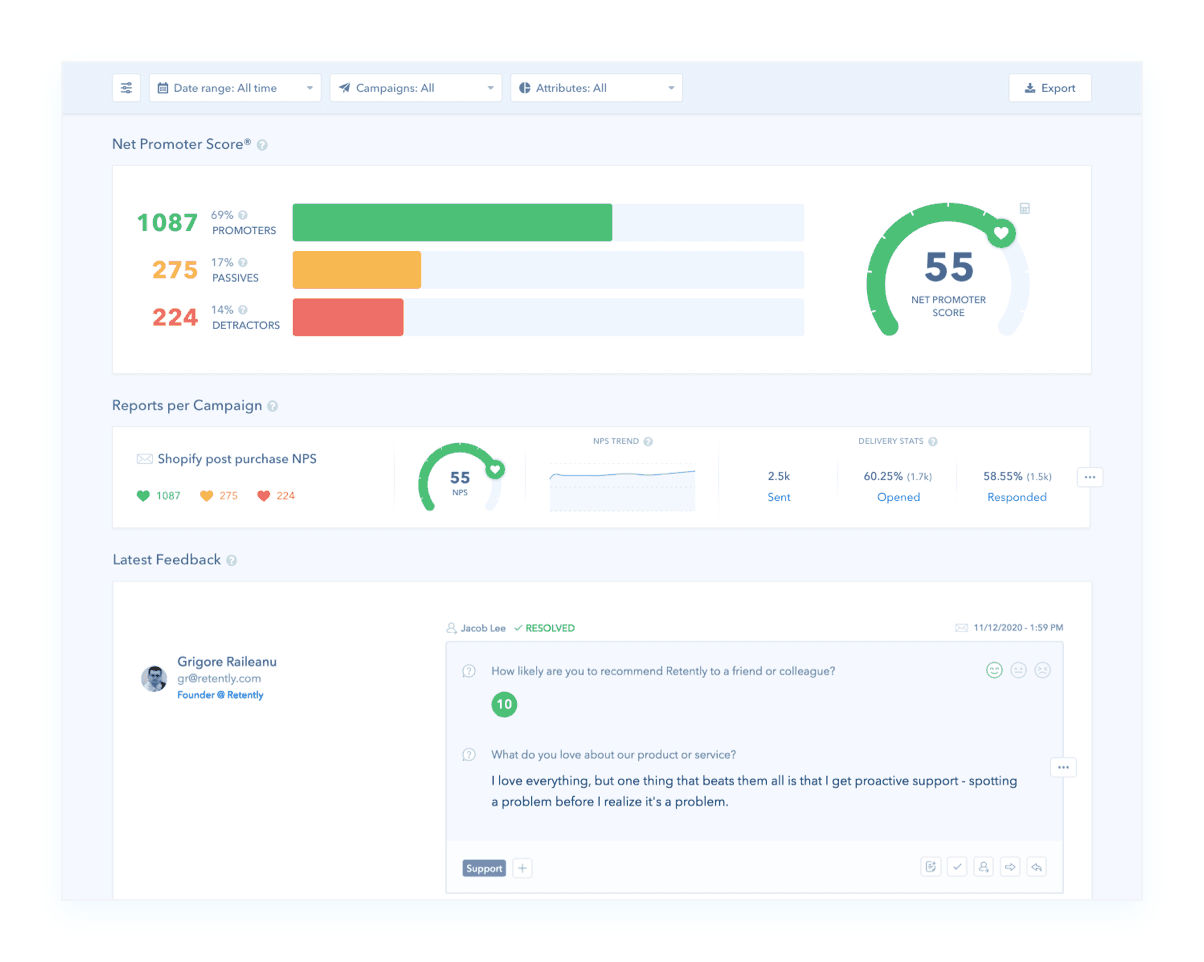Open the Attributes: All dropdown
This screenshot has height=962, width=1204.
click(597, 88)
